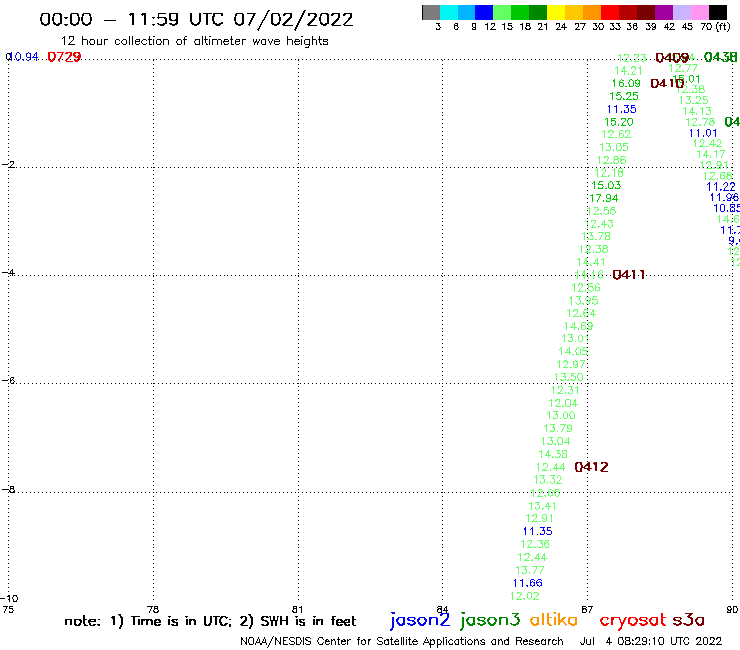Select the 12.02 value at track bottom
740x650 pixels.
point(524,596)
